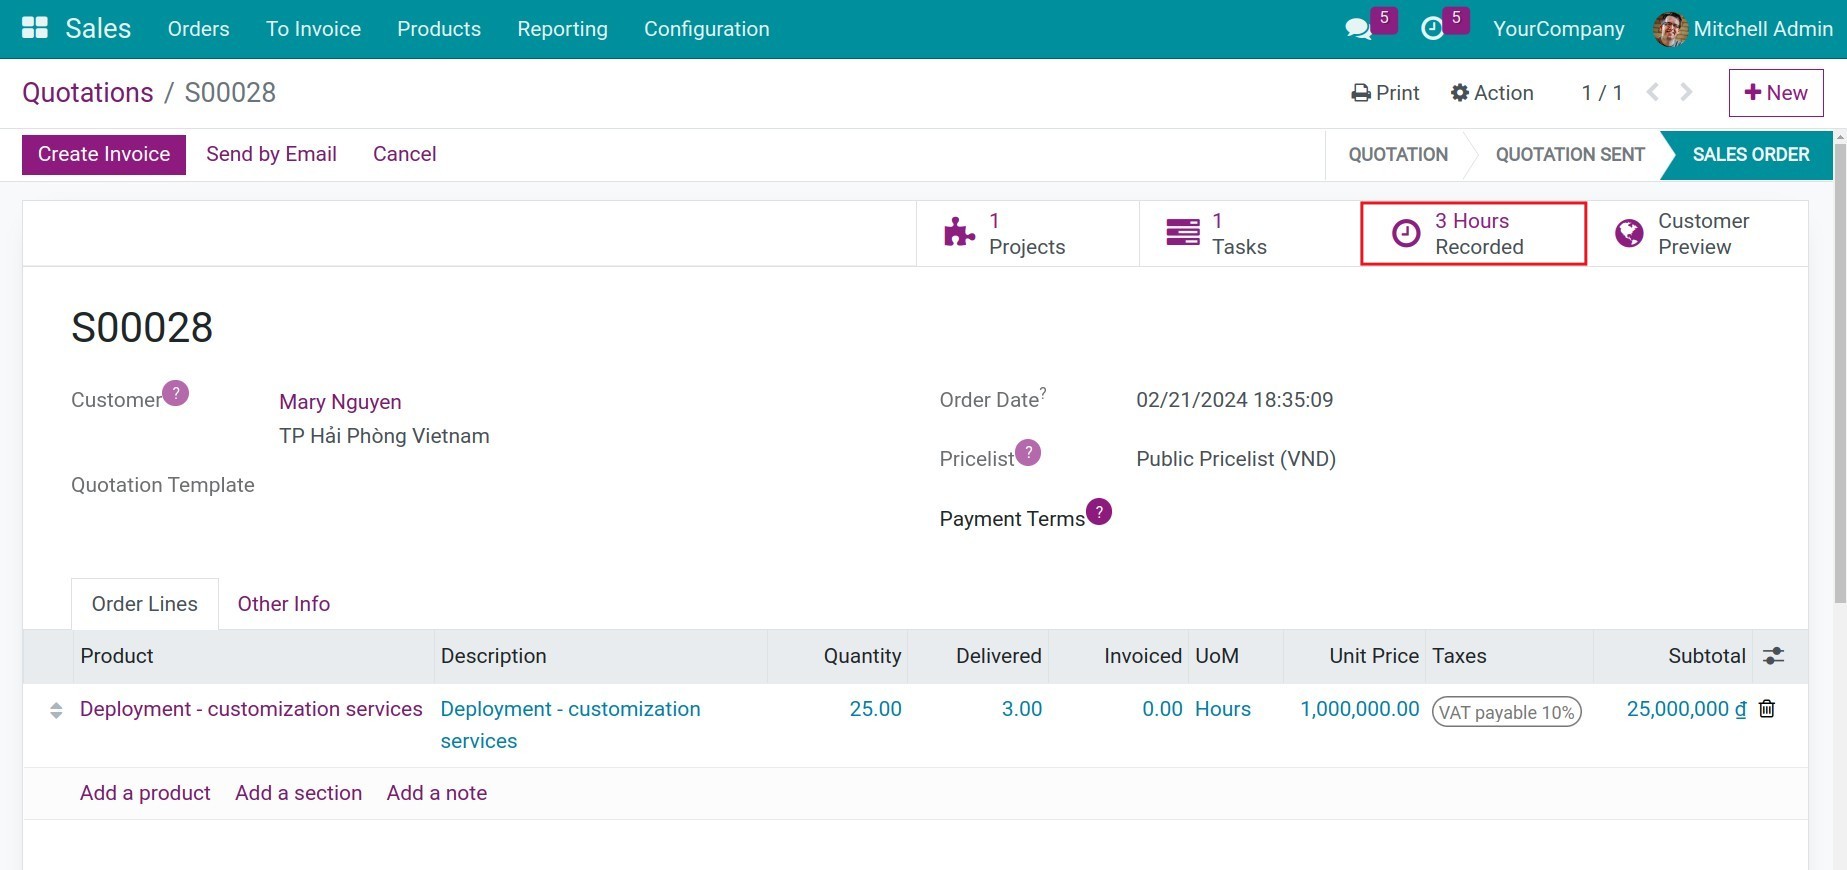Viewport: 1847px width, 870px height.
Task: Go to previous record arrow
Action: tap(1653, 93)
